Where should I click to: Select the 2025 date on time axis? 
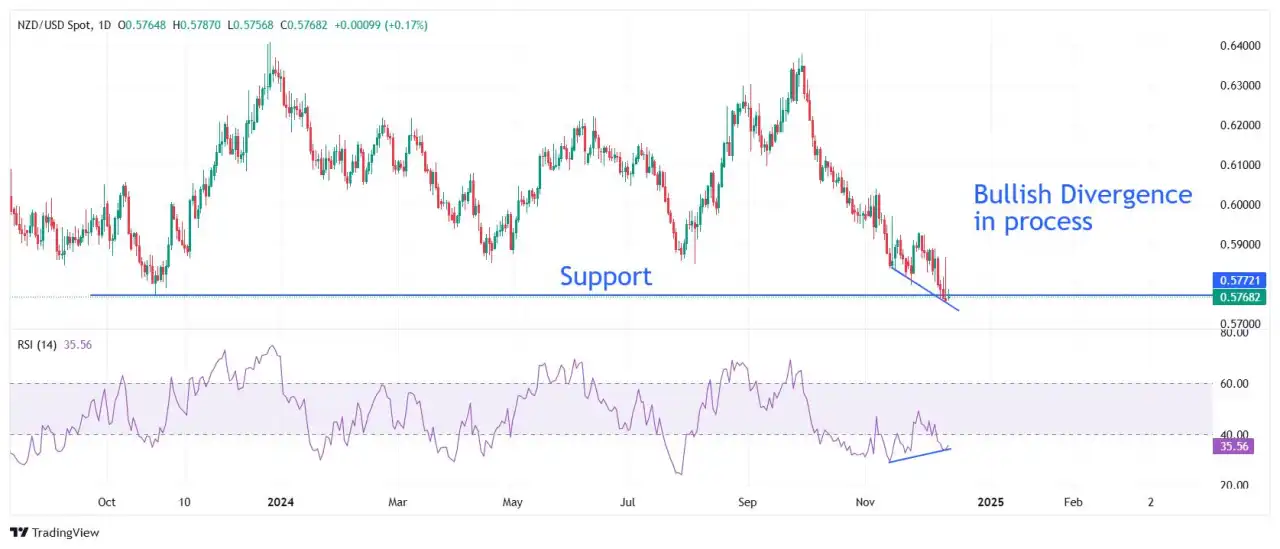coord(991,502)
